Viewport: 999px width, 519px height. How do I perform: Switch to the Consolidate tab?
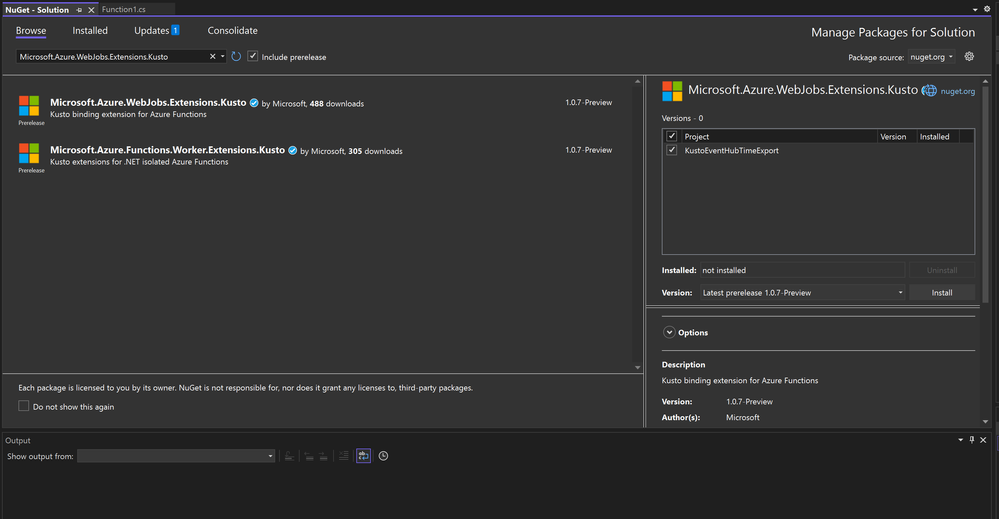coord(233,31)
